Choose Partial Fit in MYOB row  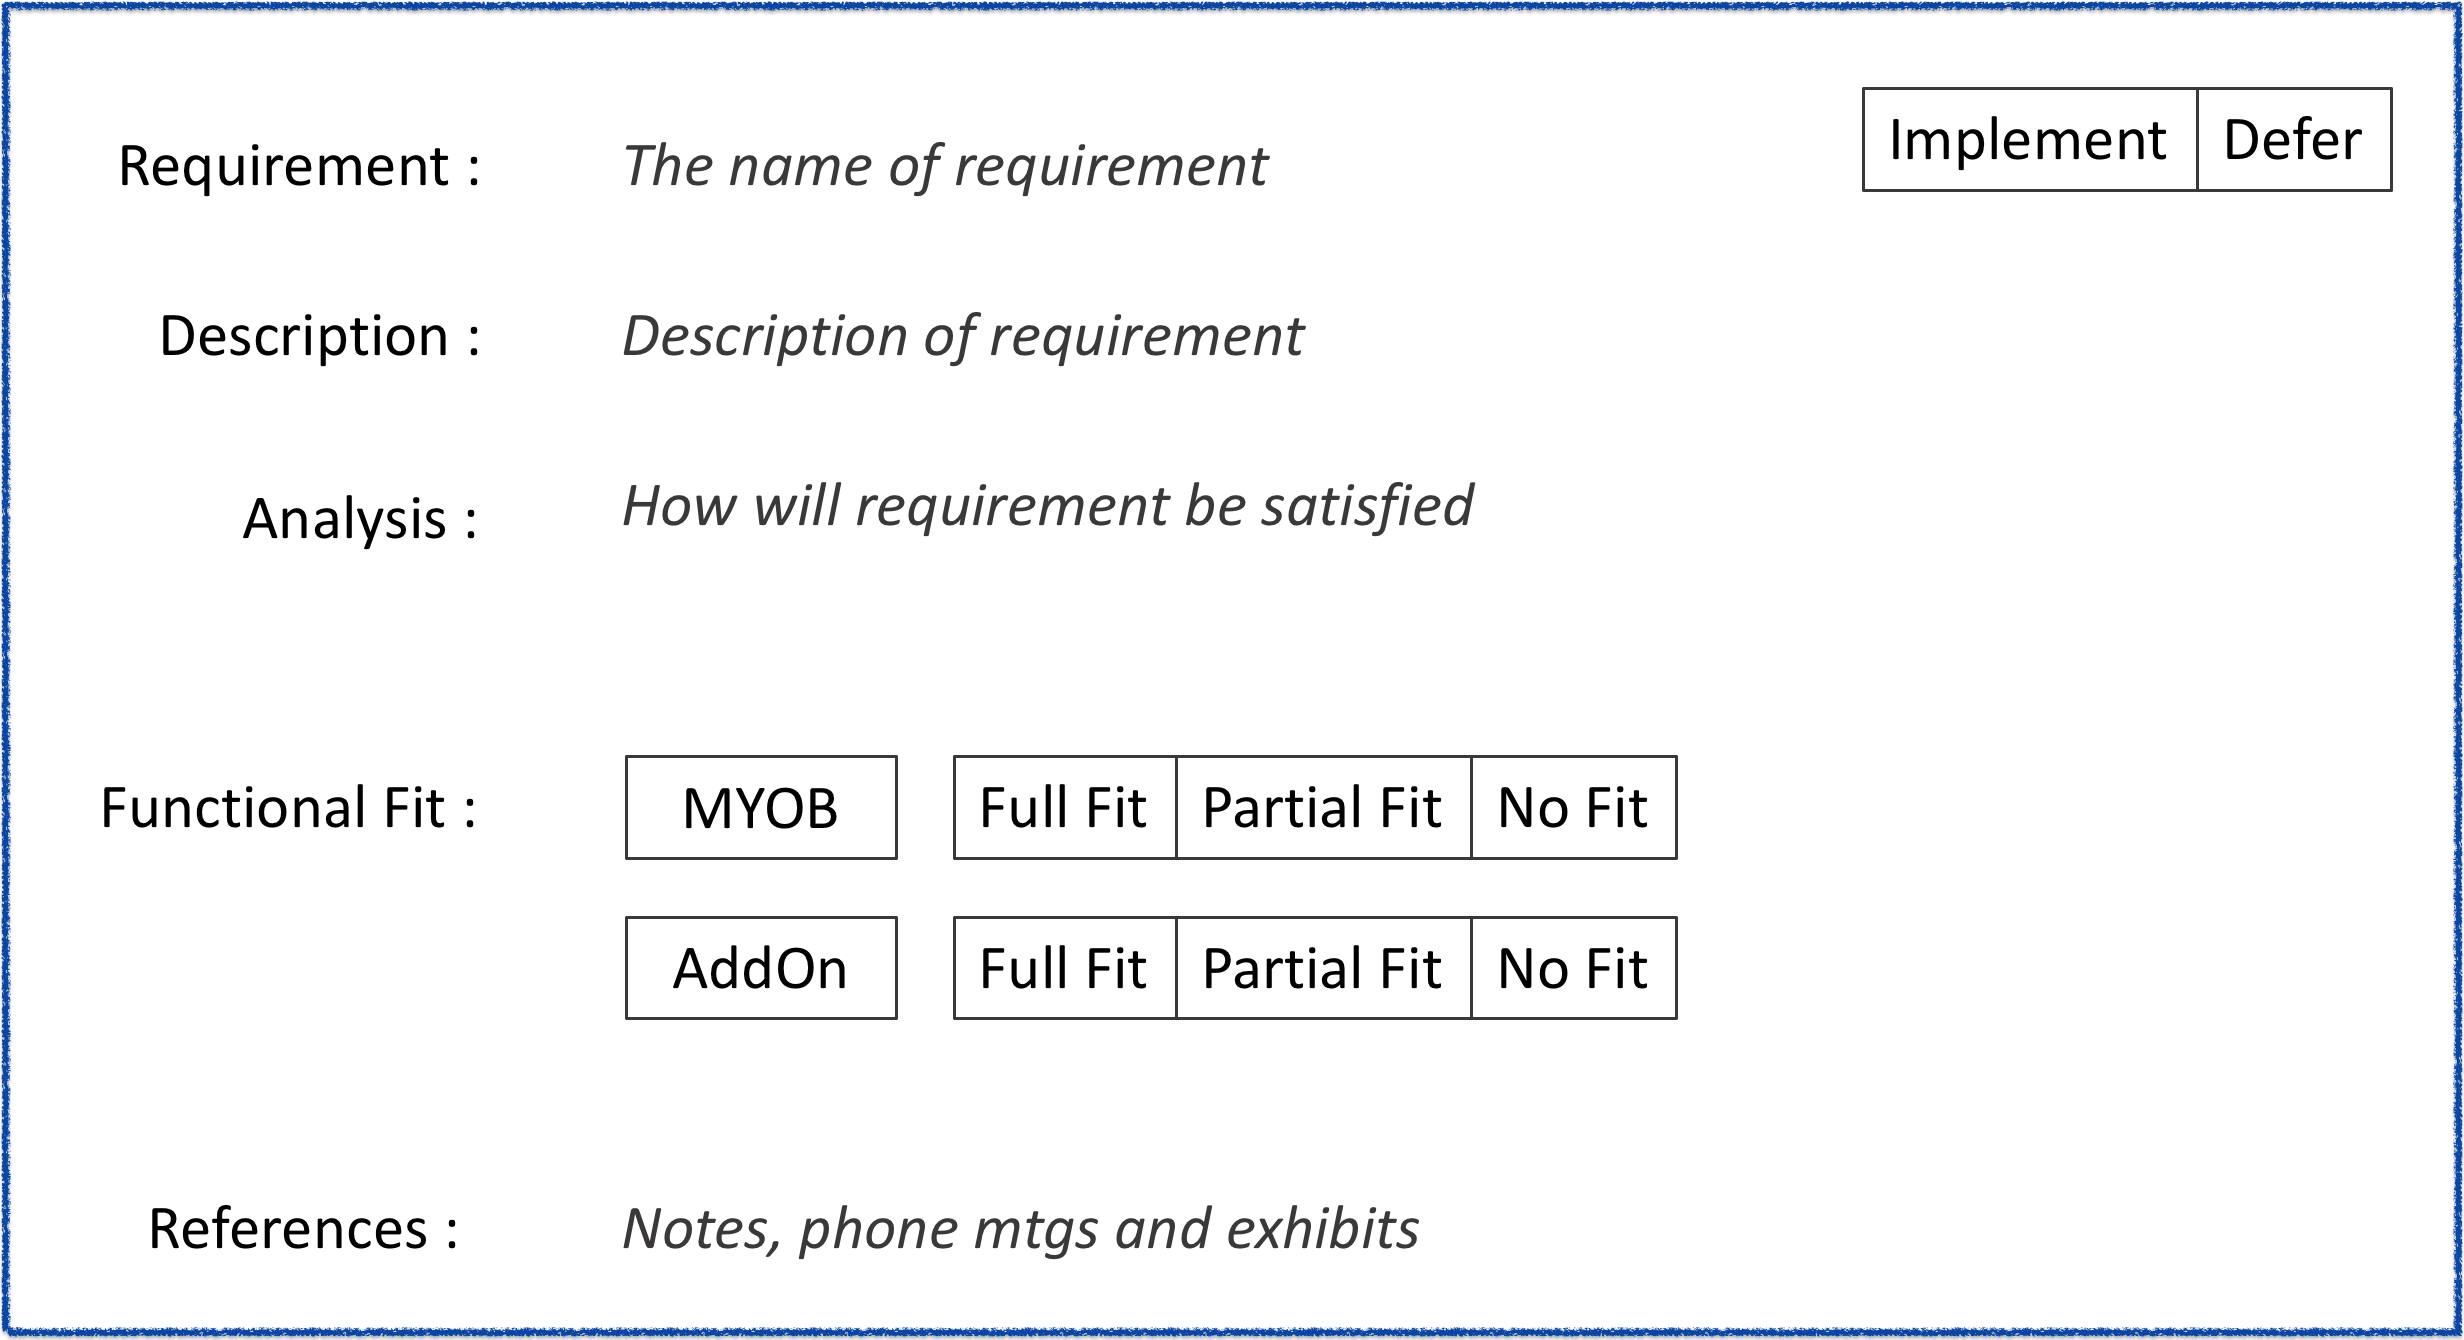click(1324, 807)
